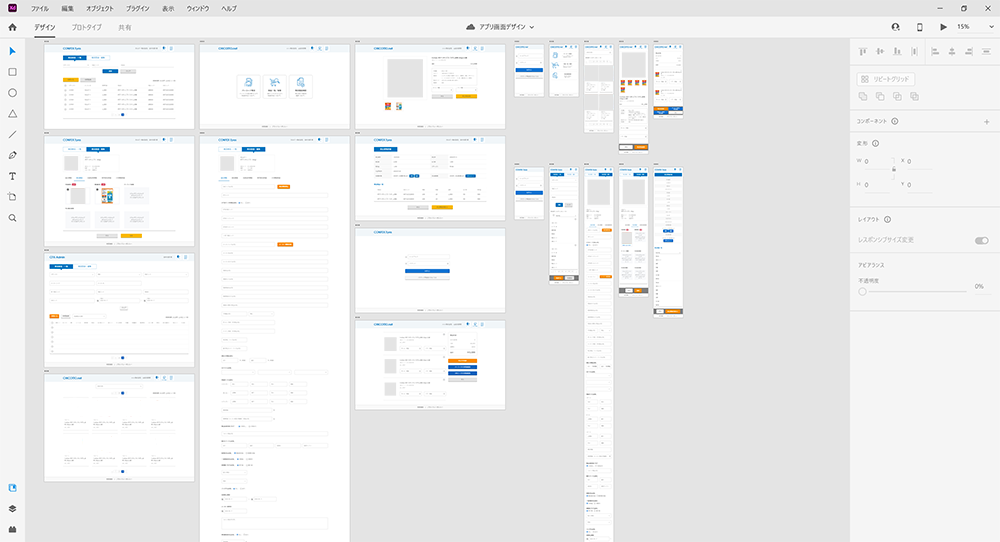Click the Adobe XD app logo
Image resolution: width=1000 pixels, height=542 pixels.
click(12, 8)
